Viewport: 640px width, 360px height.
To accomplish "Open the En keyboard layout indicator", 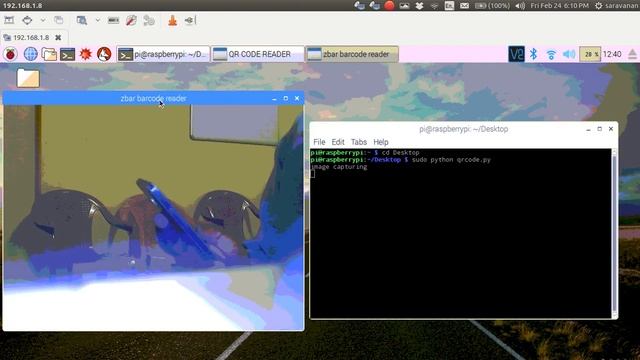I will point(449,5).
